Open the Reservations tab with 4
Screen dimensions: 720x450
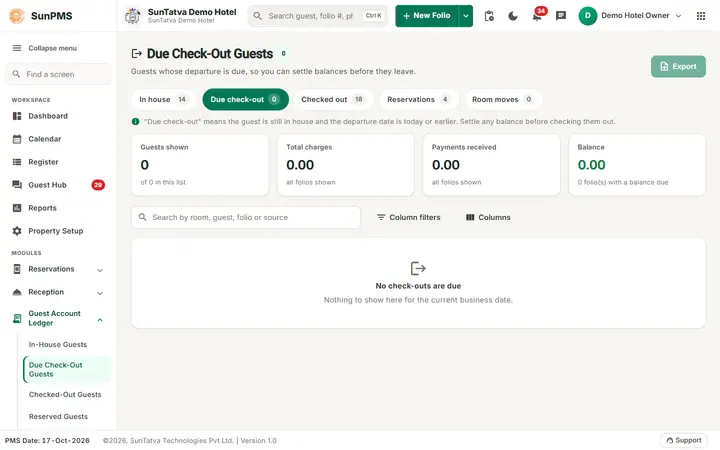point(418,99)
